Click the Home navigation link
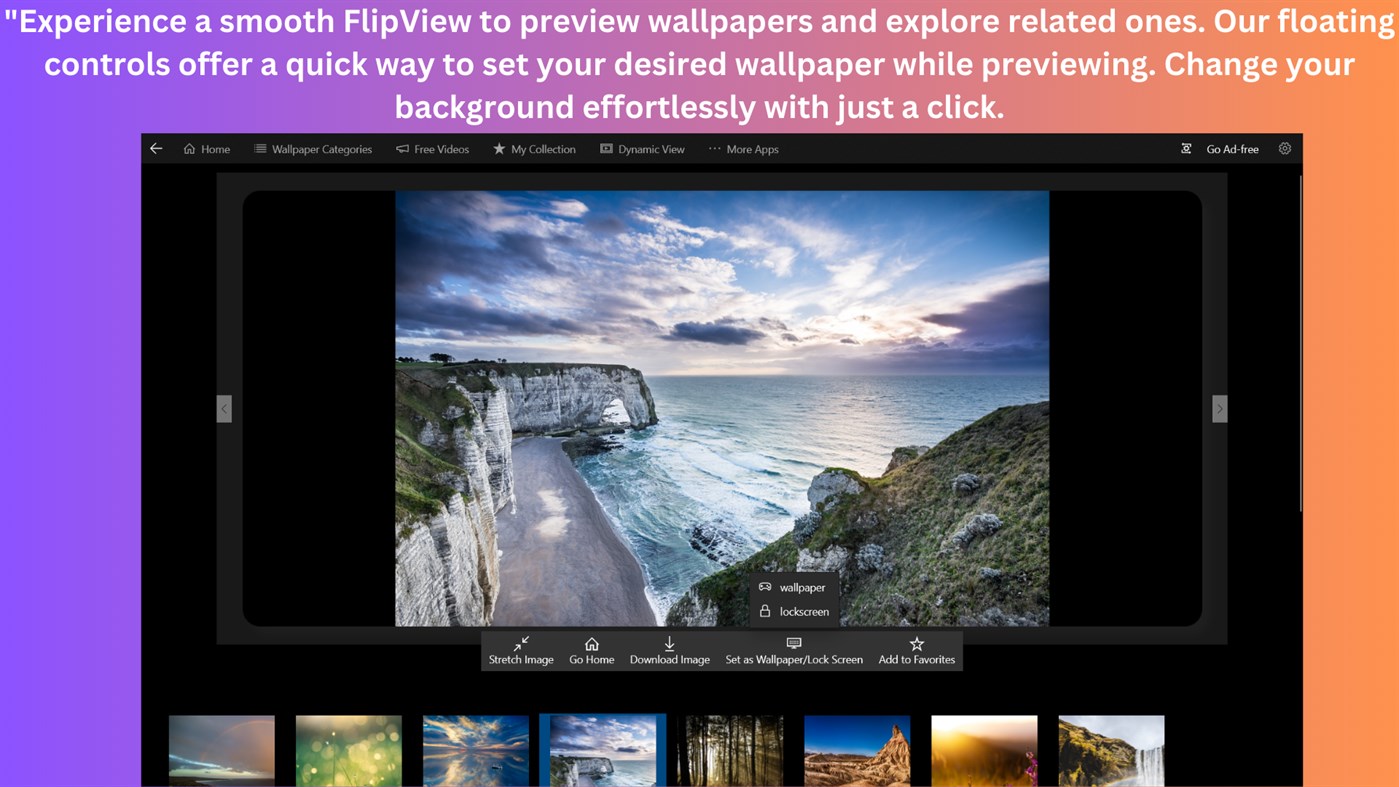Image resolution: width=1399 pixels, height=787 pixels. point(206,148)
